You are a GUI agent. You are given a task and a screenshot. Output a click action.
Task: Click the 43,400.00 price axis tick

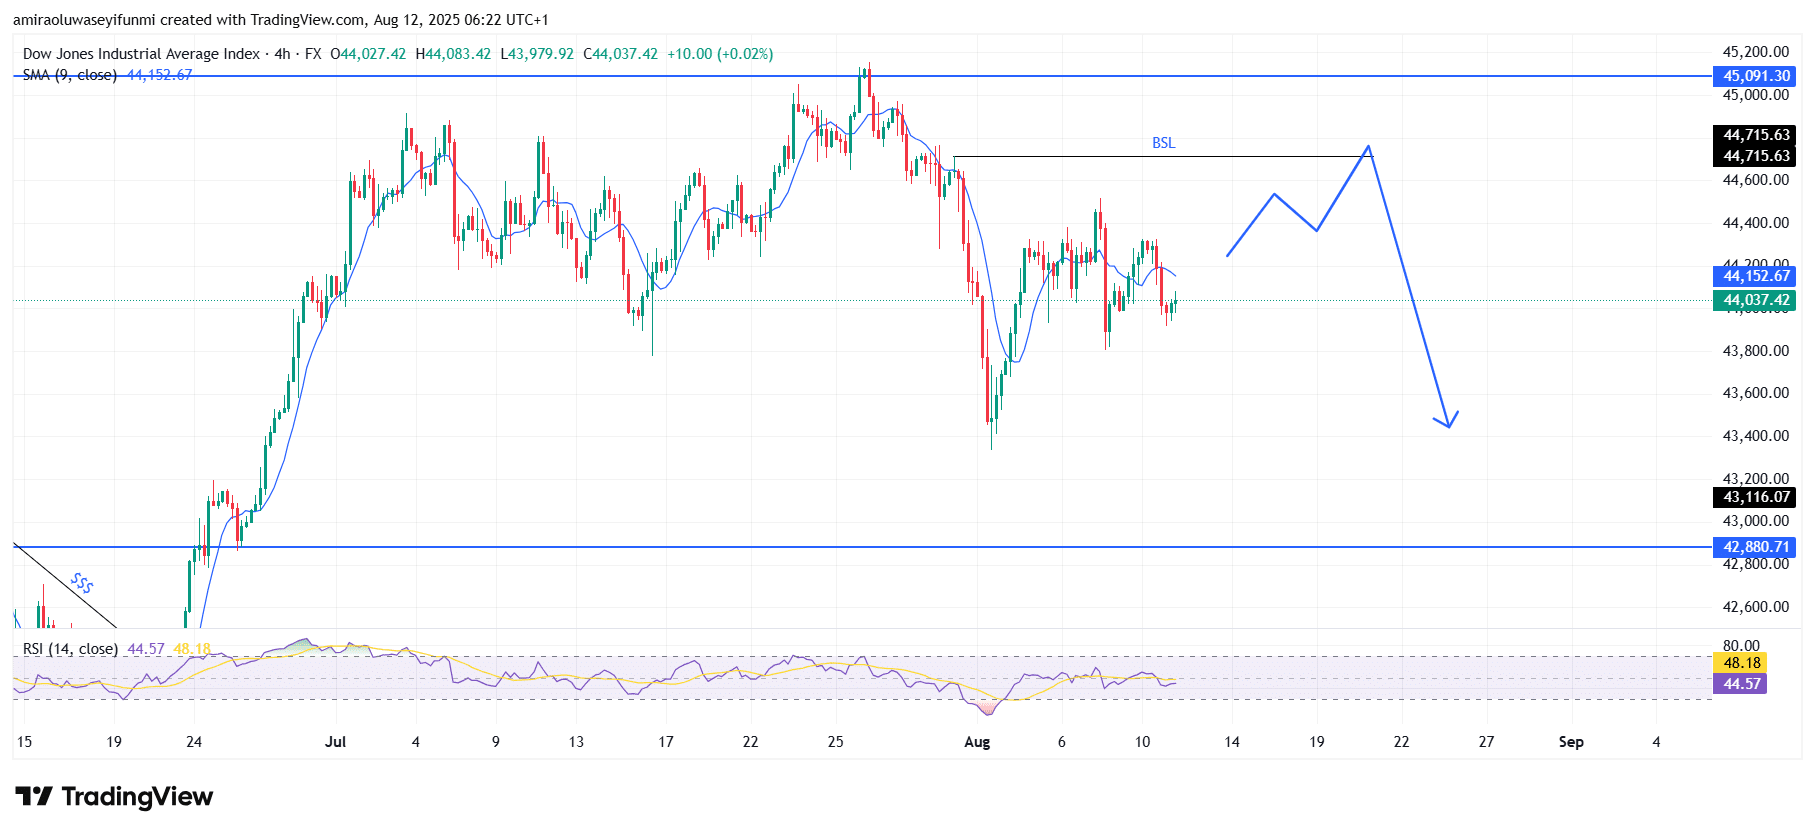[1755, 436]
